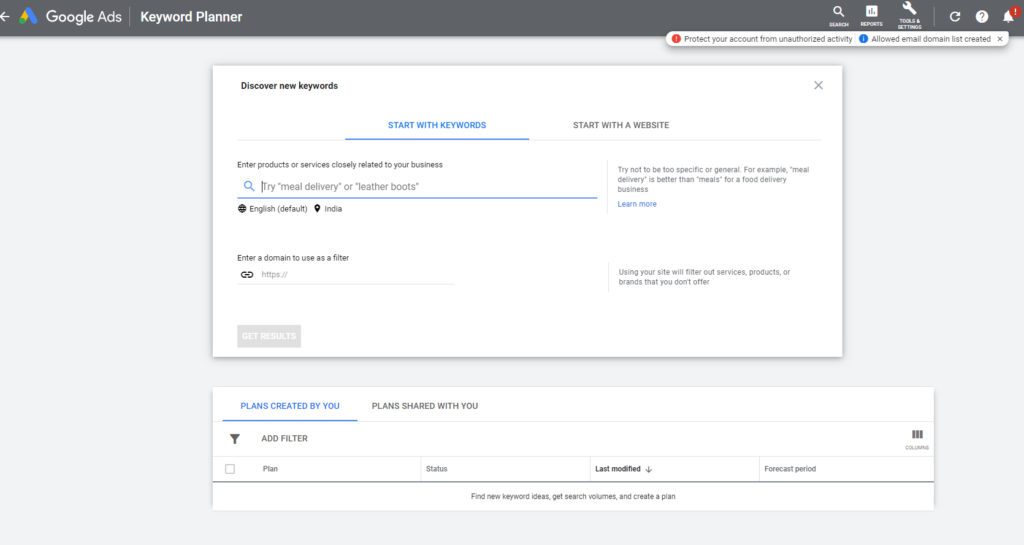Switch to Start with keywords tab

(437, 125)
